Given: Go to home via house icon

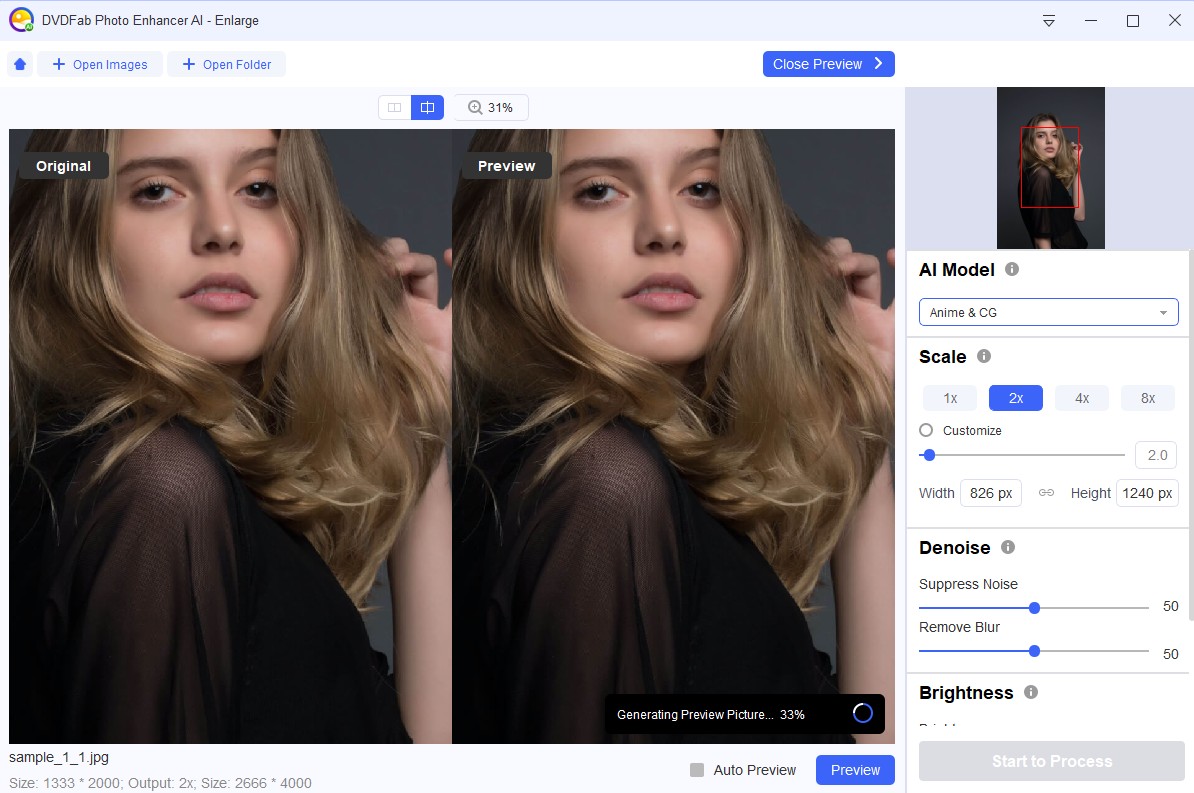Looking at the screenshot, I should pos(20,64).
